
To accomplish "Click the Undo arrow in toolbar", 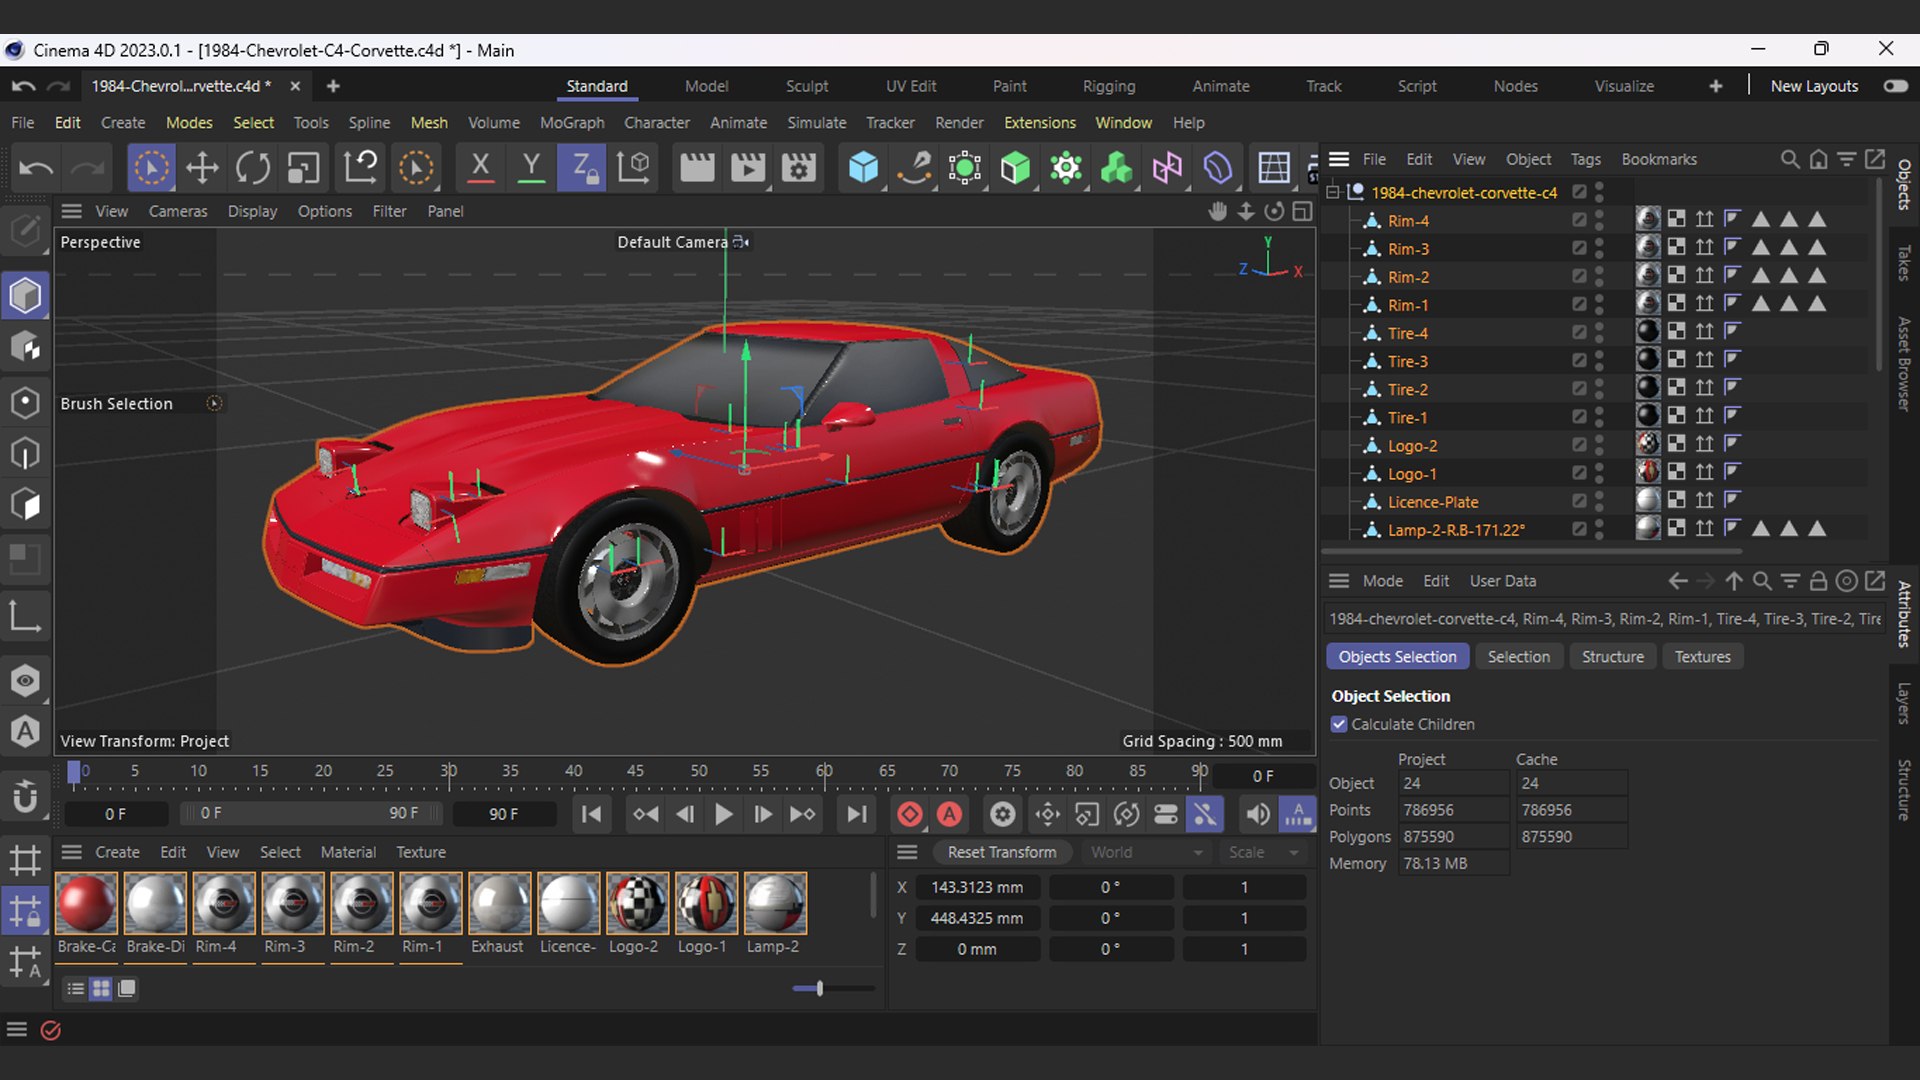I will [x=36, y=167].
